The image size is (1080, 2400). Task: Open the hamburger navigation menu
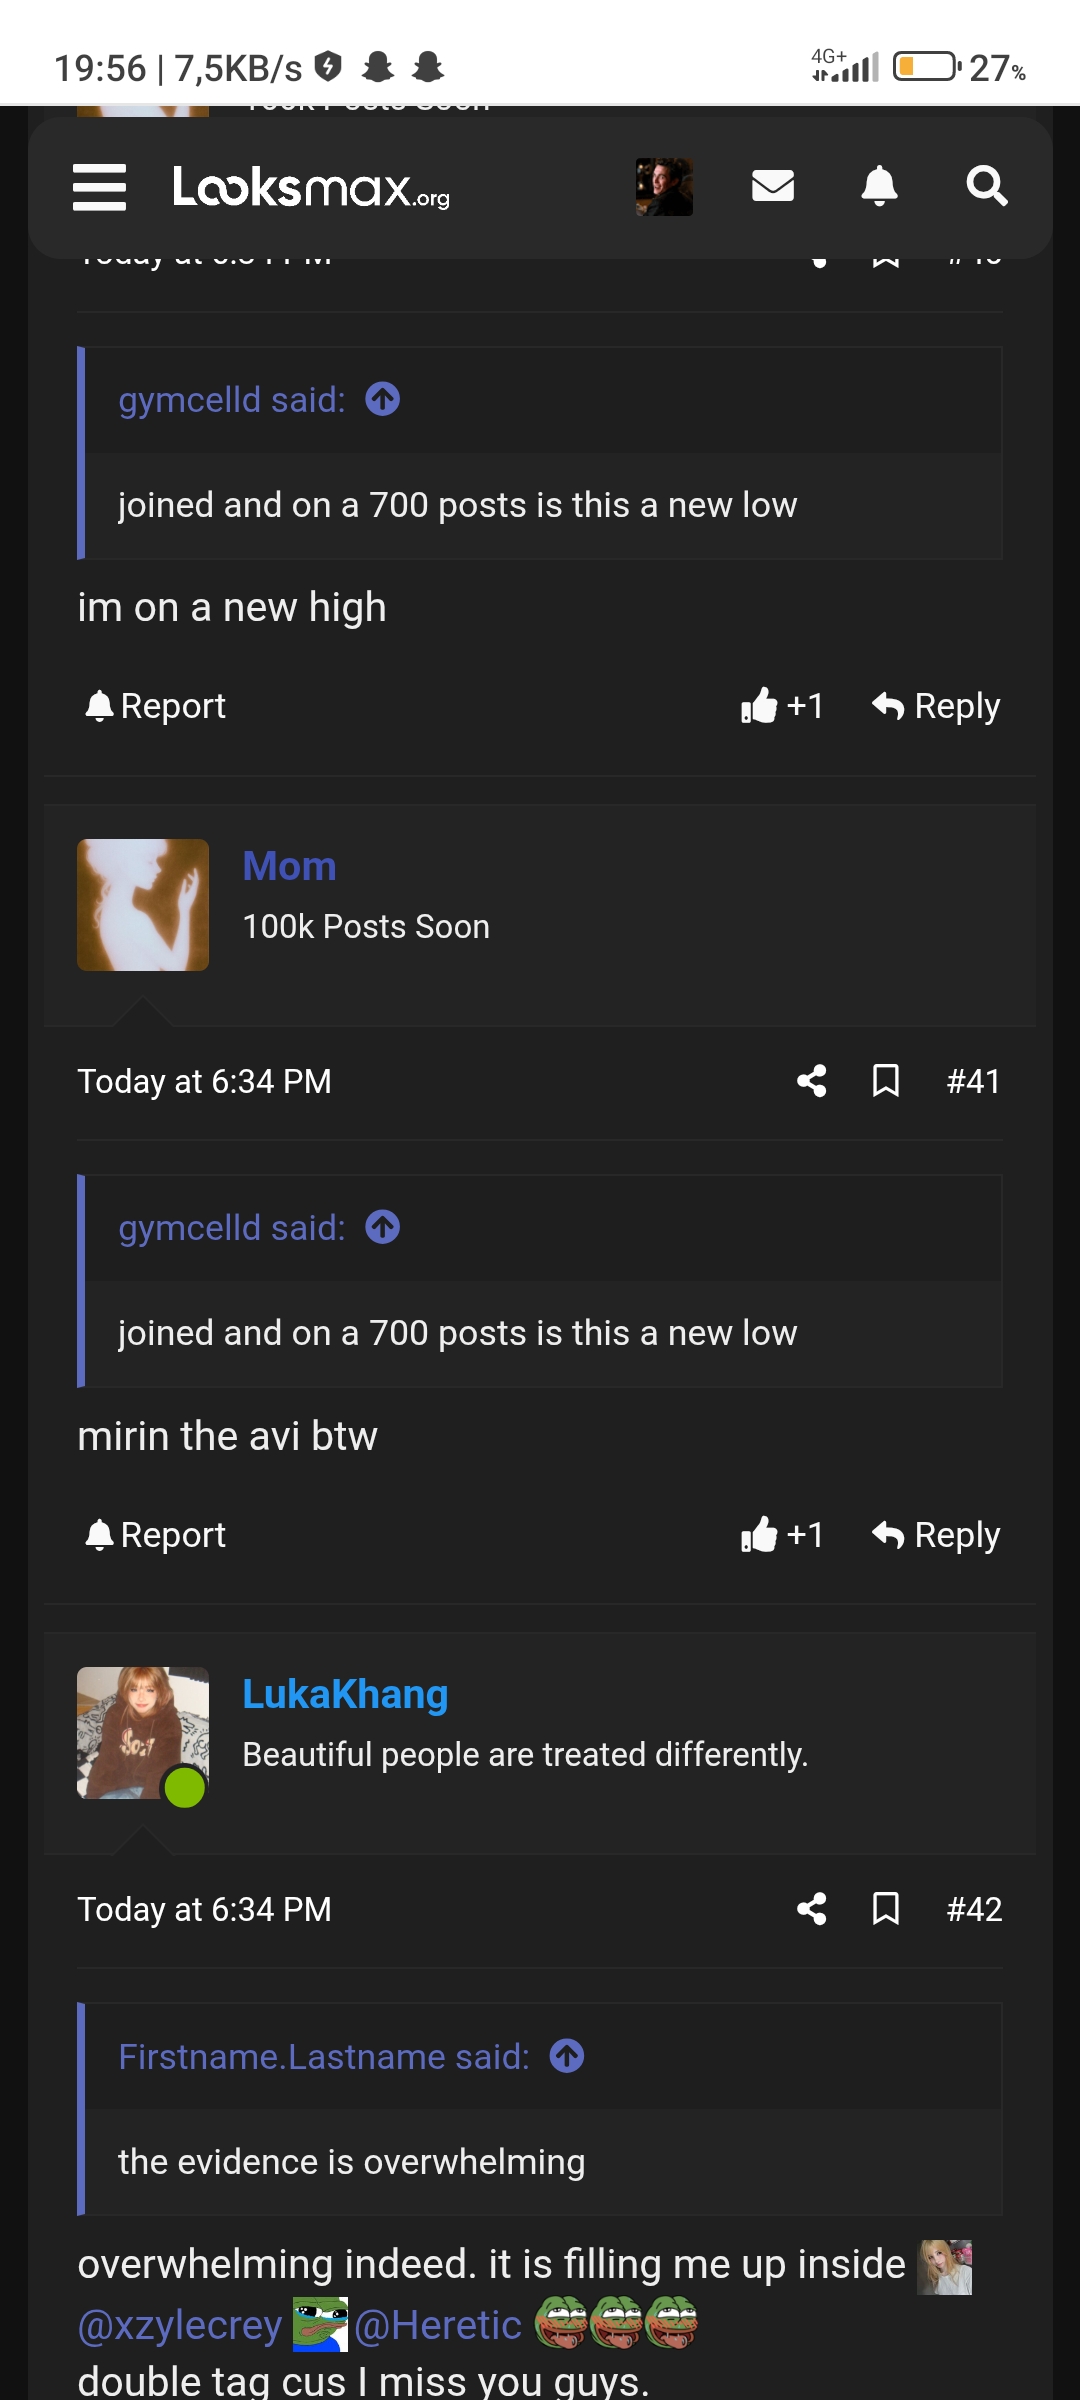99,187
